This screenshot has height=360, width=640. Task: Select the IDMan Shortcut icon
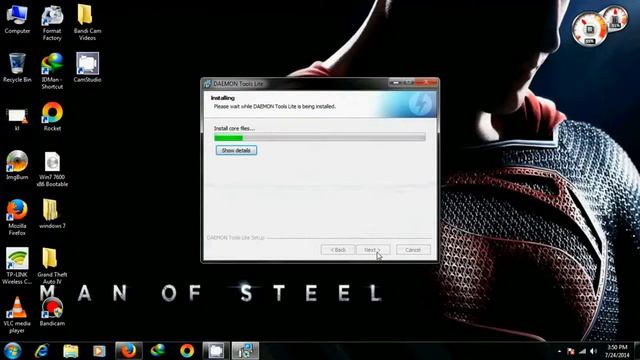52,71
